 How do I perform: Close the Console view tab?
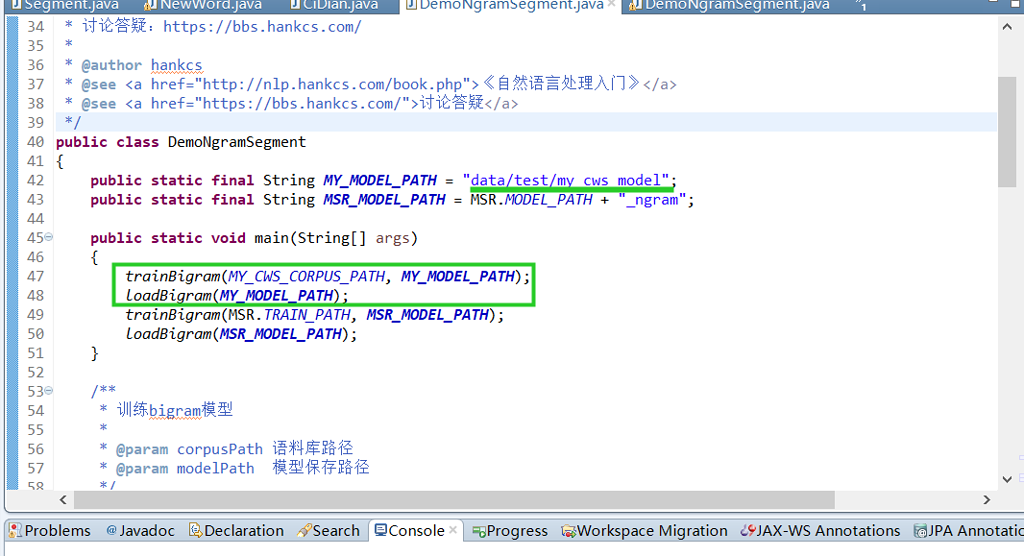click(x=453, y=530)
